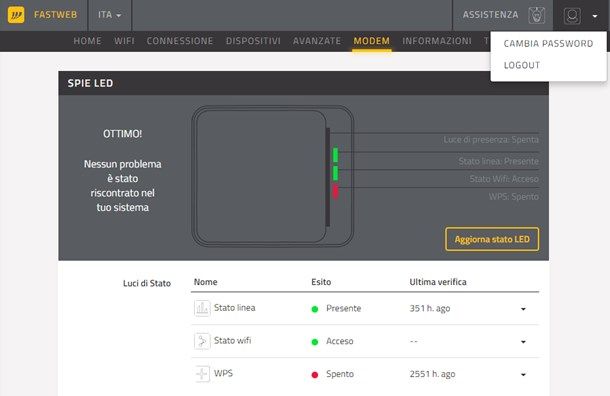Click the user profile avatar icon
This screenshot has width=610, height=396.
[572, 16]
